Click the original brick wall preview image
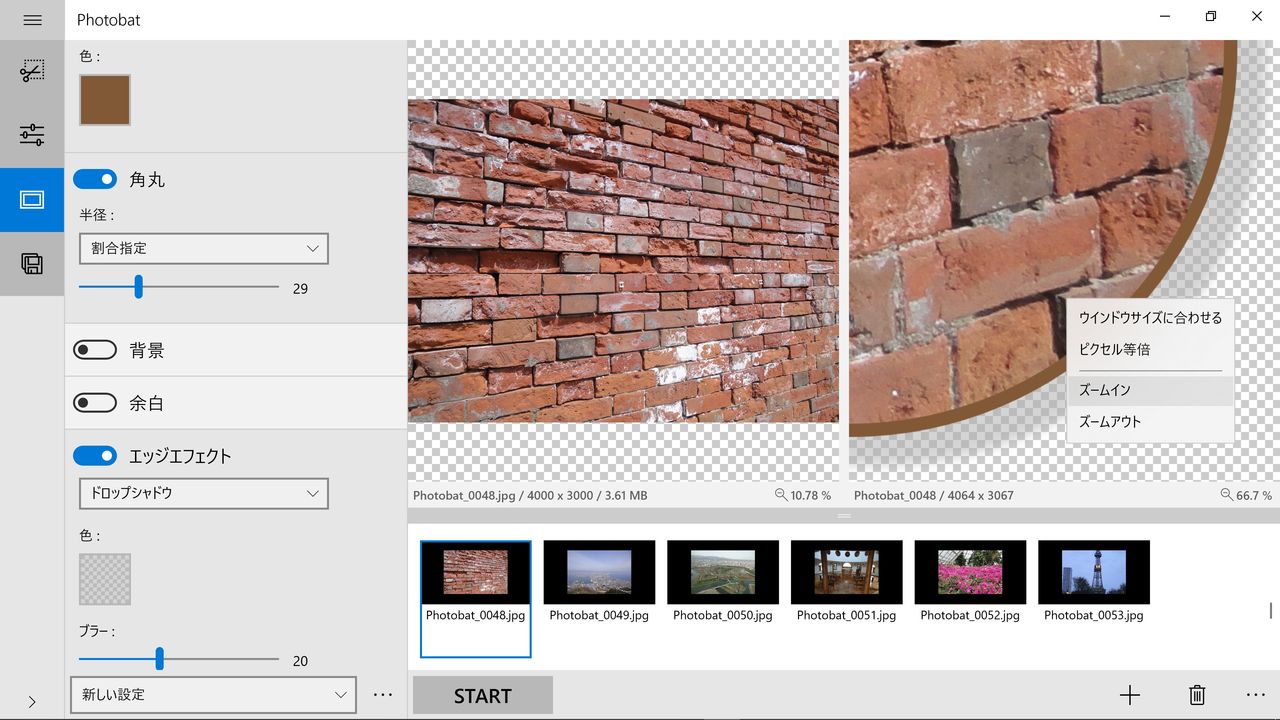This screenshot has width=1280, height=720. 623,260
